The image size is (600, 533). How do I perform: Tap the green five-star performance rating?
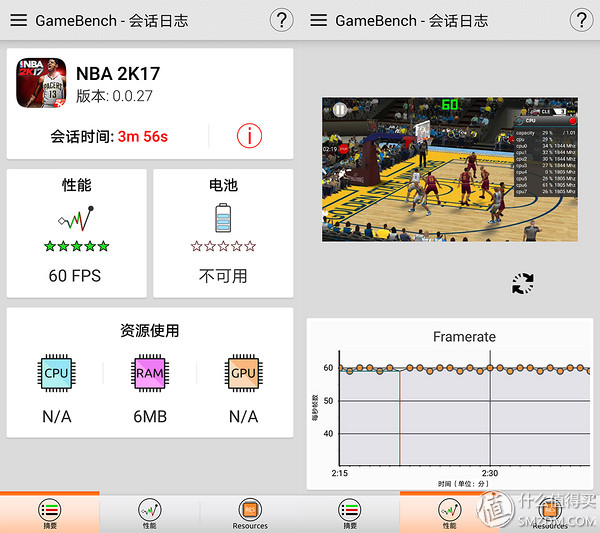pos(77,246)
